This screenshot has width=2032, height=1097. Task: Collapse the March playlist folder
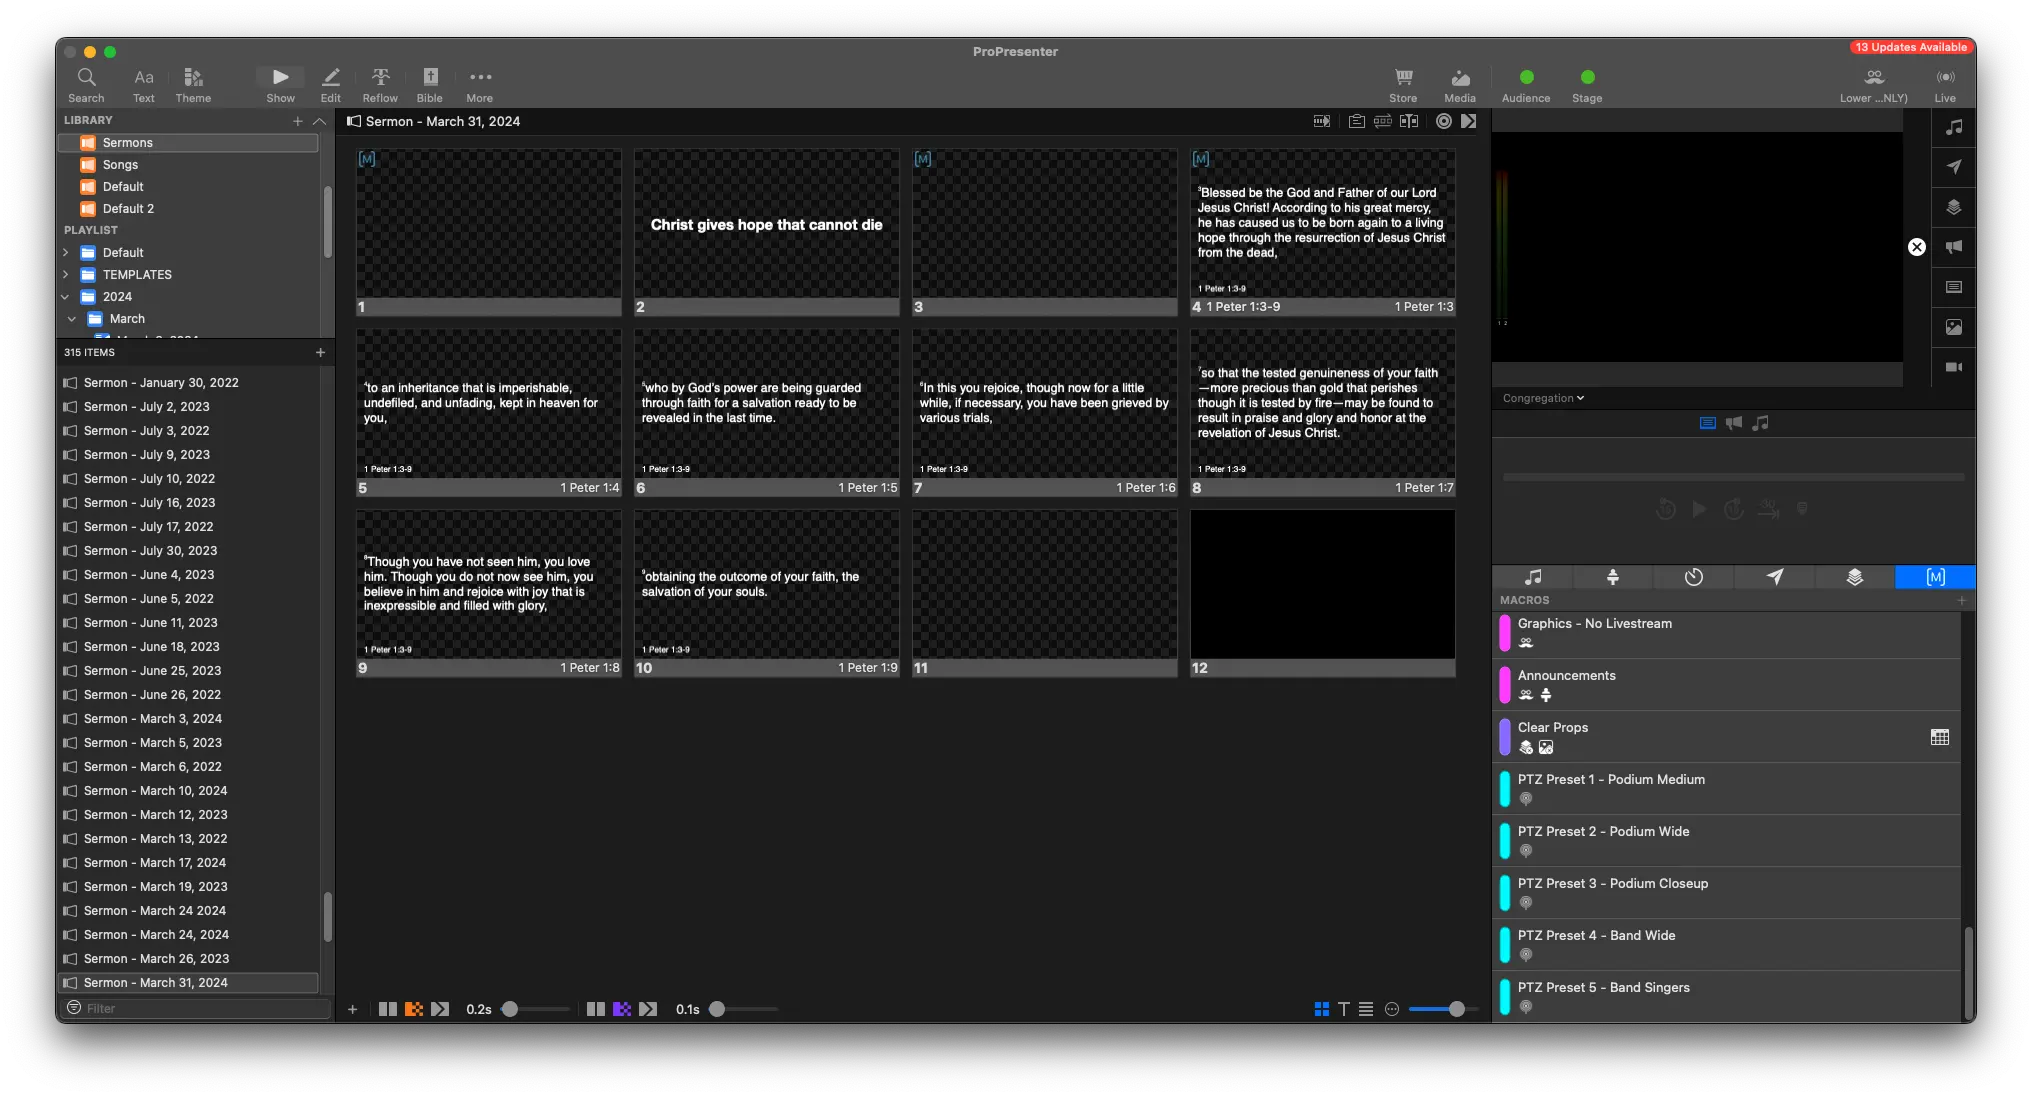point(72,319)
